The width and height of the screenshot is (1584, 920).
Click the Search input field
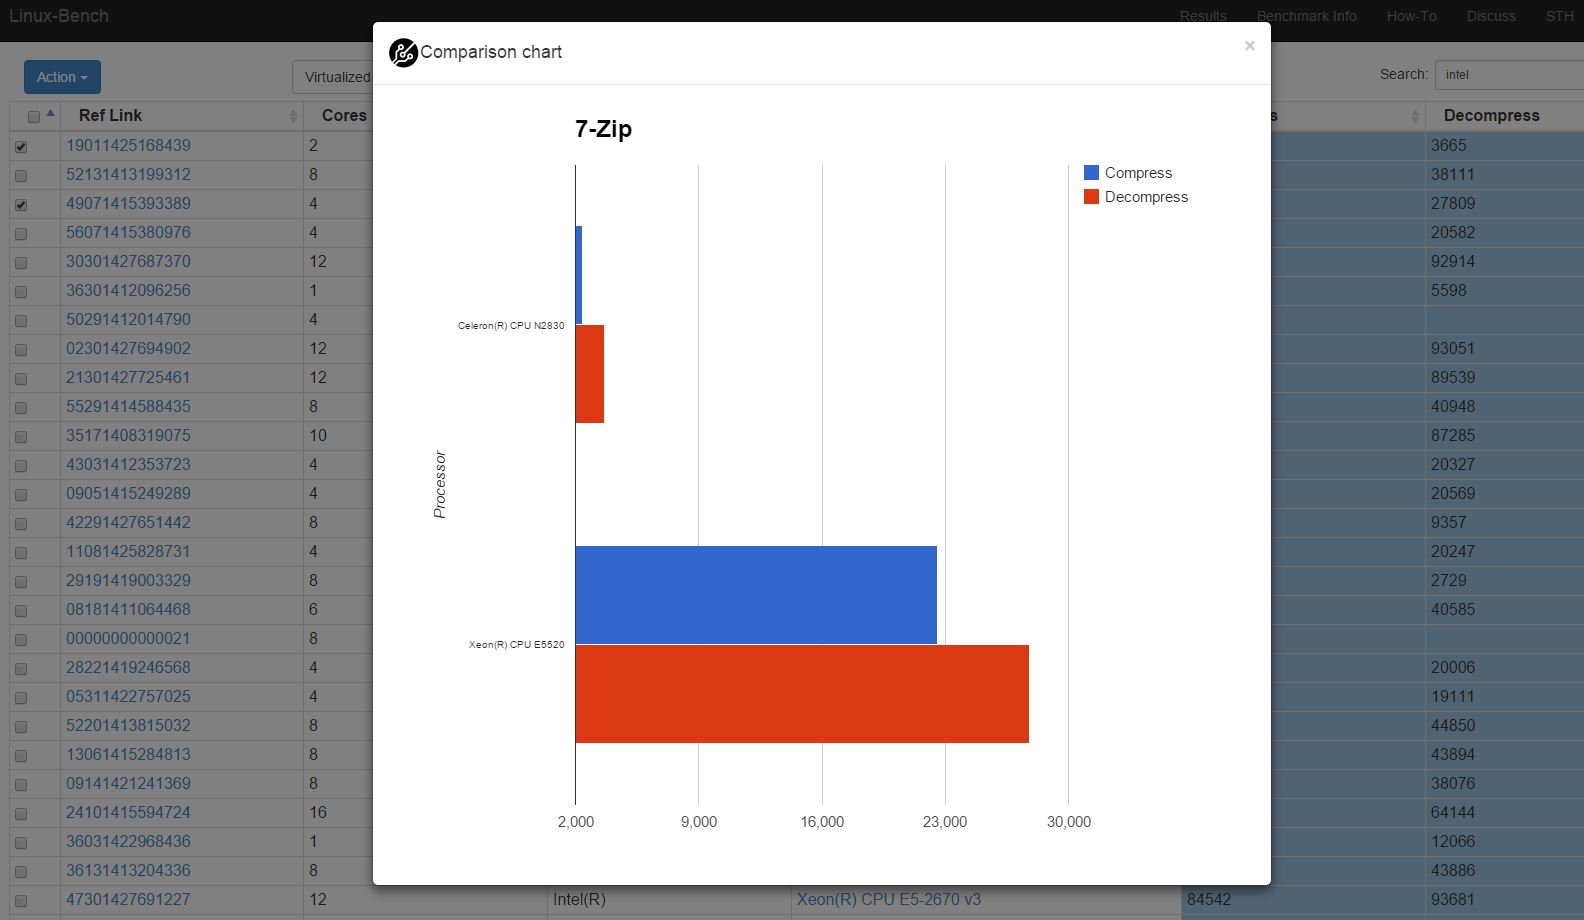tap(1509, 75)
